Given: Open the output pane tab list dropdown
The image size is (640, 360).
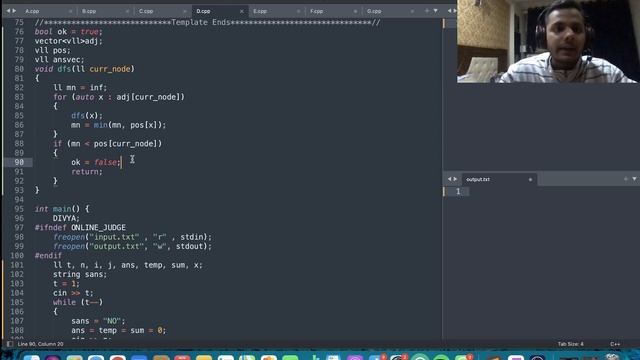Looking at the screenshot, I should [x=634, y=179].
